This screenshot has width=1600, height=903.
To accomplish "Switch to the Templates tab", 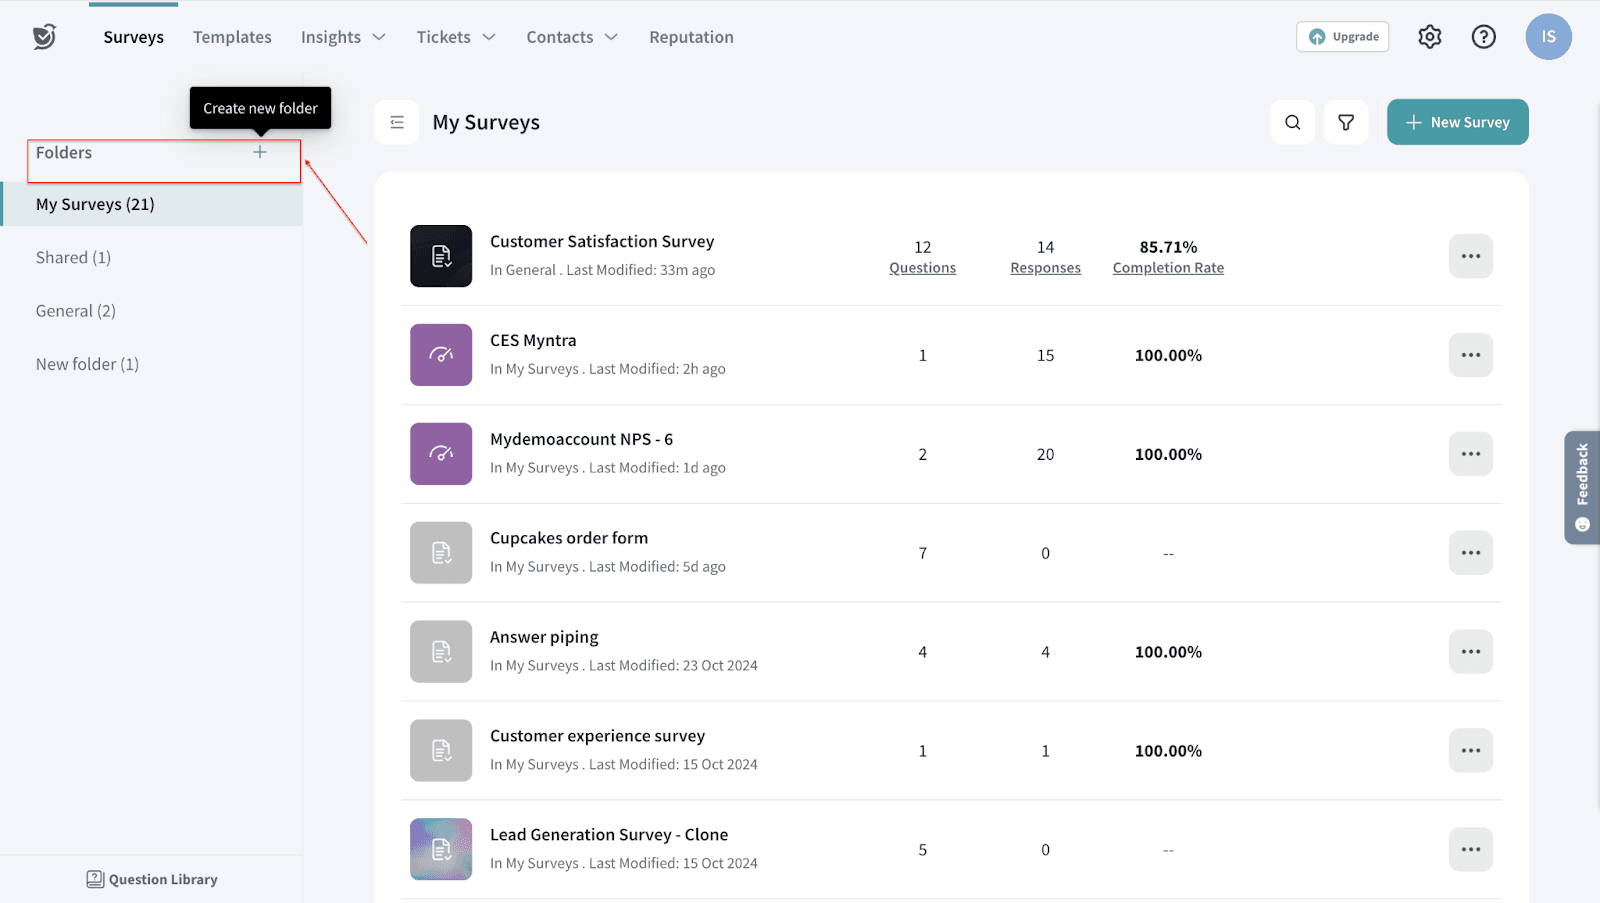I will tap(232, 37).
